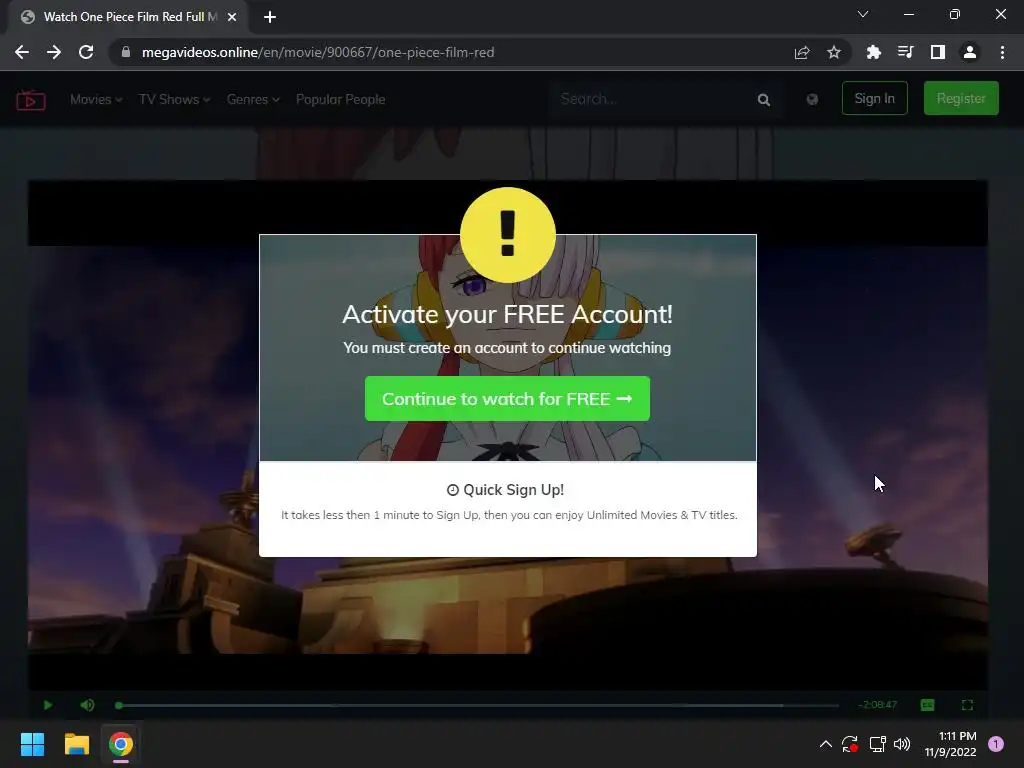The height and width of the screenshot is (768, 1024).
Task: Open the tab search chevron
Action: [863, 14]
